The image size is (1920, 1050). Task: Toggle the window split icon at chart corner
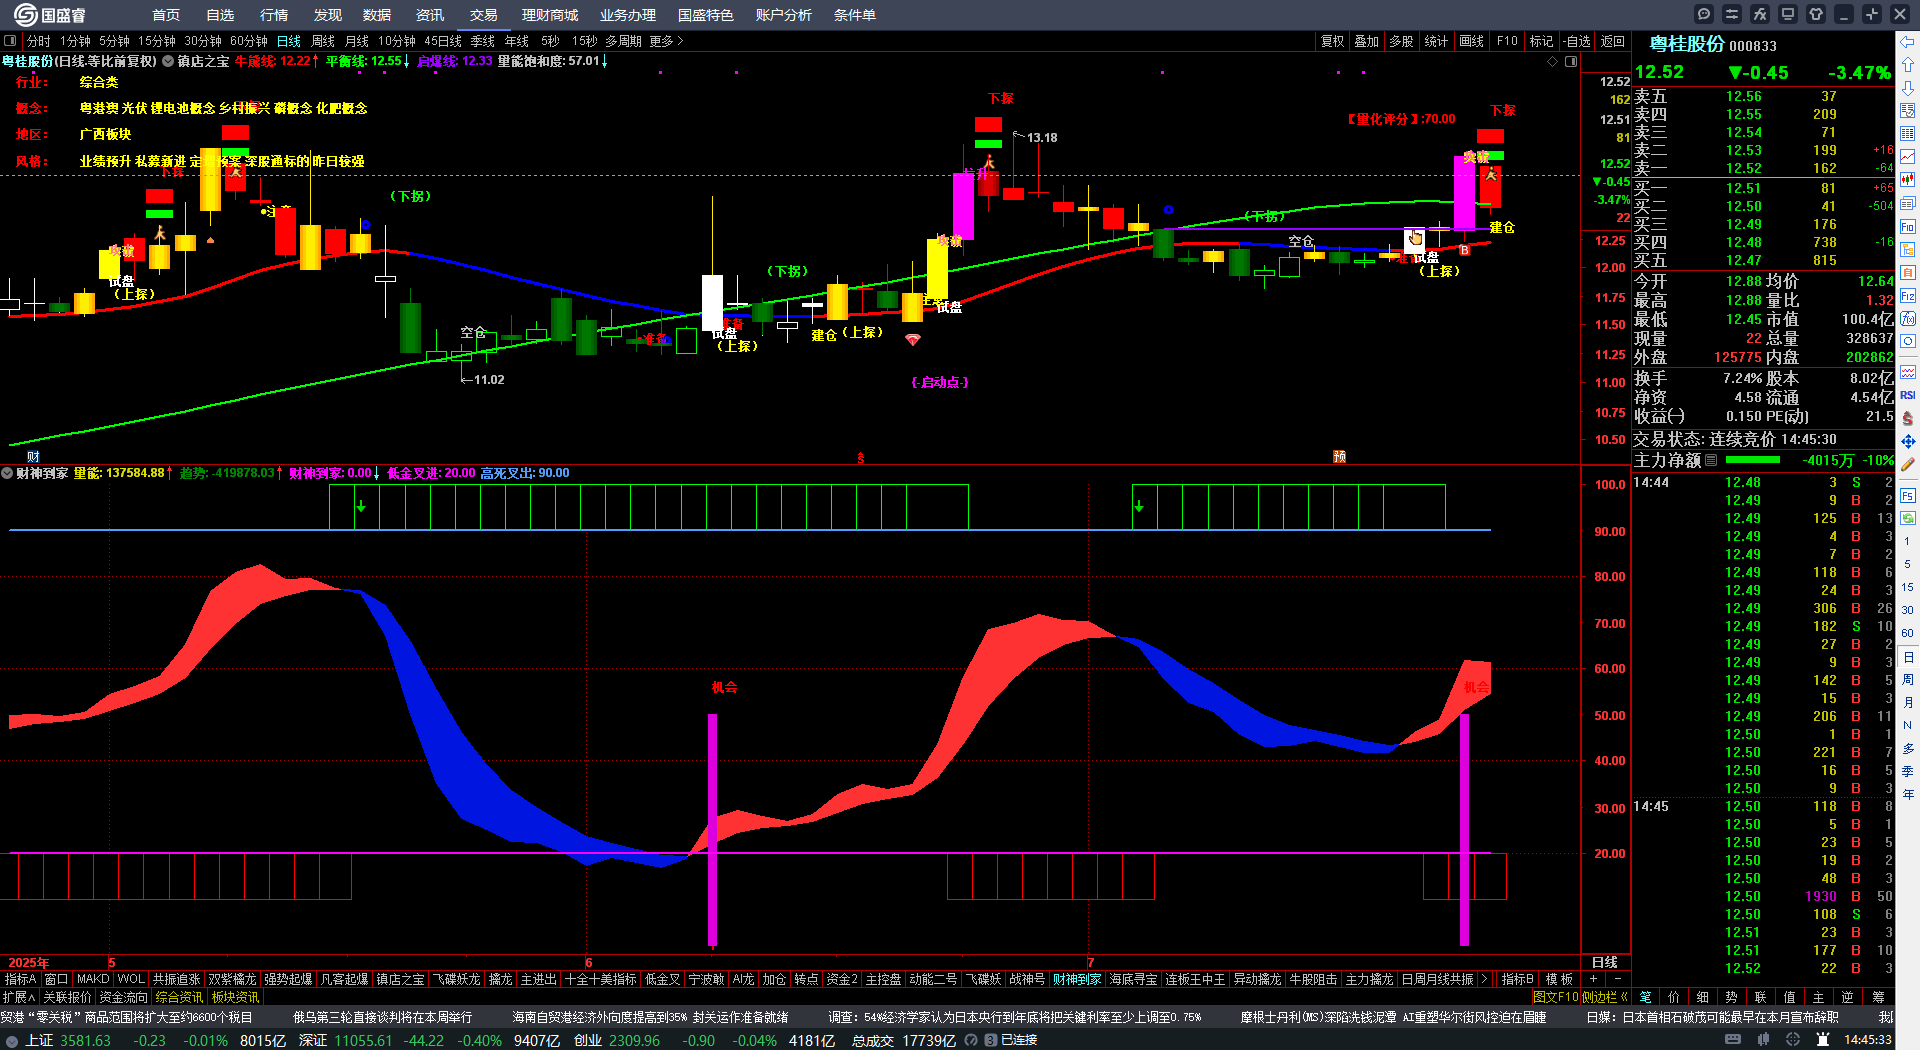[x=1571, y=61]
